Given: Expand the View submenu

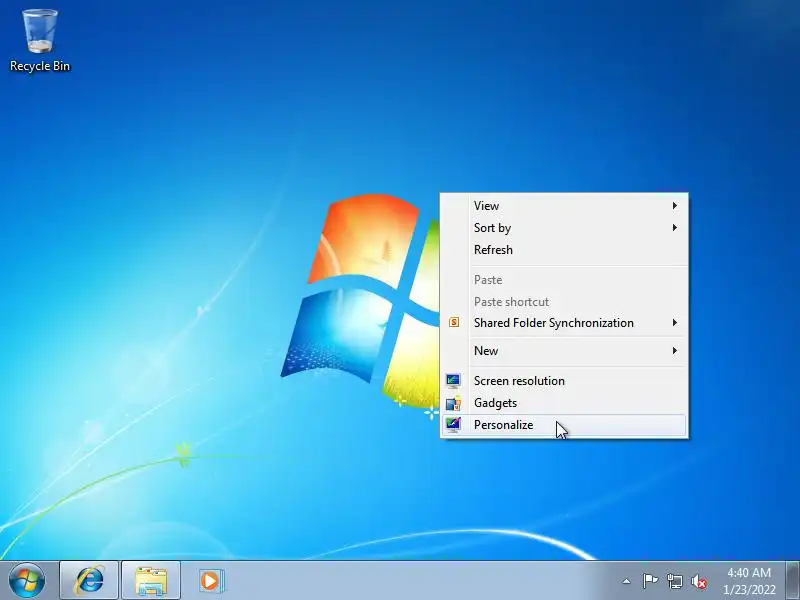Looking at the screenshot, I should point(564,206).
